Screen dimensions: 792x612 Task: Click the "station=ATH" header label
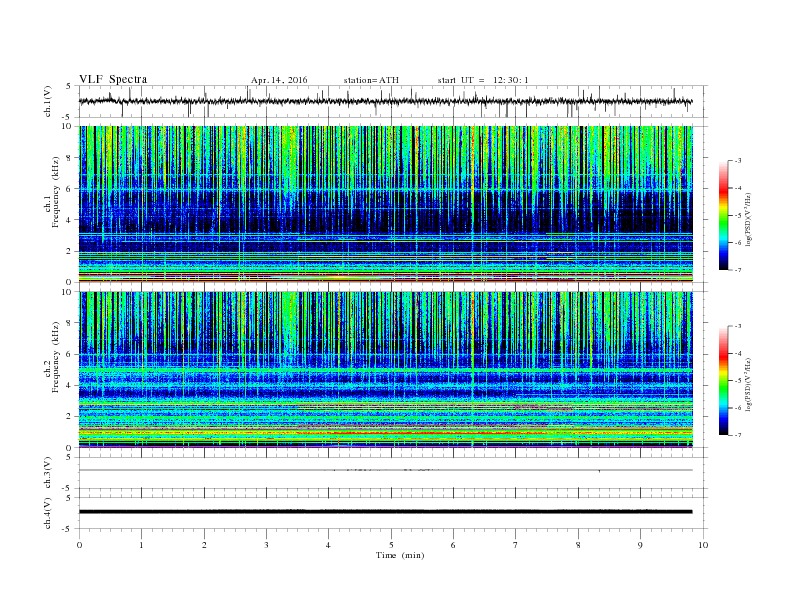point(371,80)
